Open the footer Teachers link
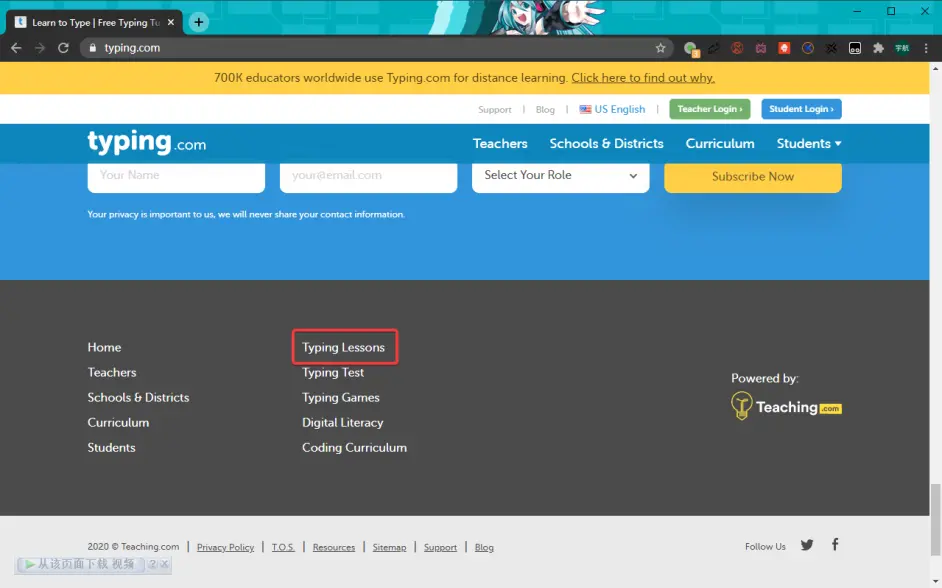942x588 pixels. [112, 372]
